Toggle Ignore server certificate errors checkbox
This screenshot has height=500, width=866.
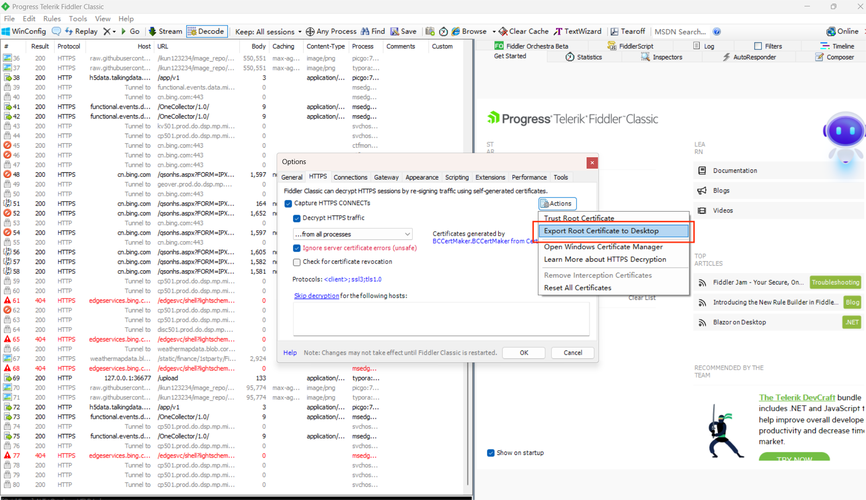(297, 248)
